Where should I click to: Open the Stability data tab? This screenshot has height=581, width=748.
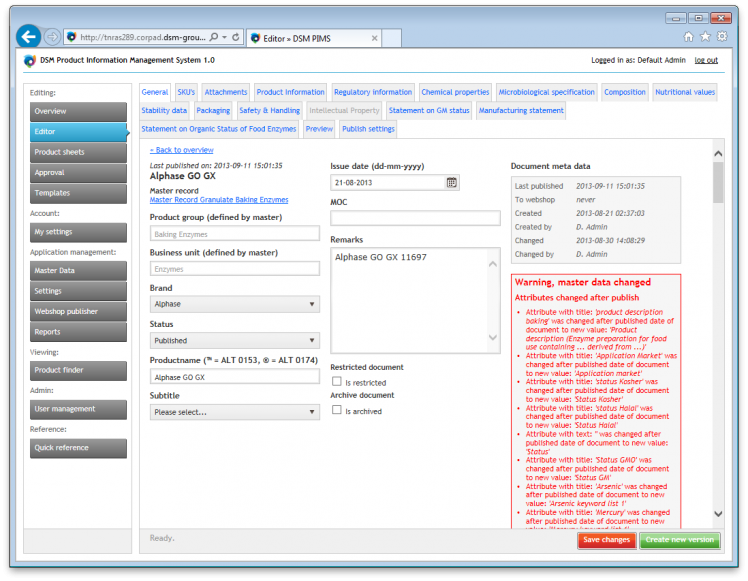[164, 111]
